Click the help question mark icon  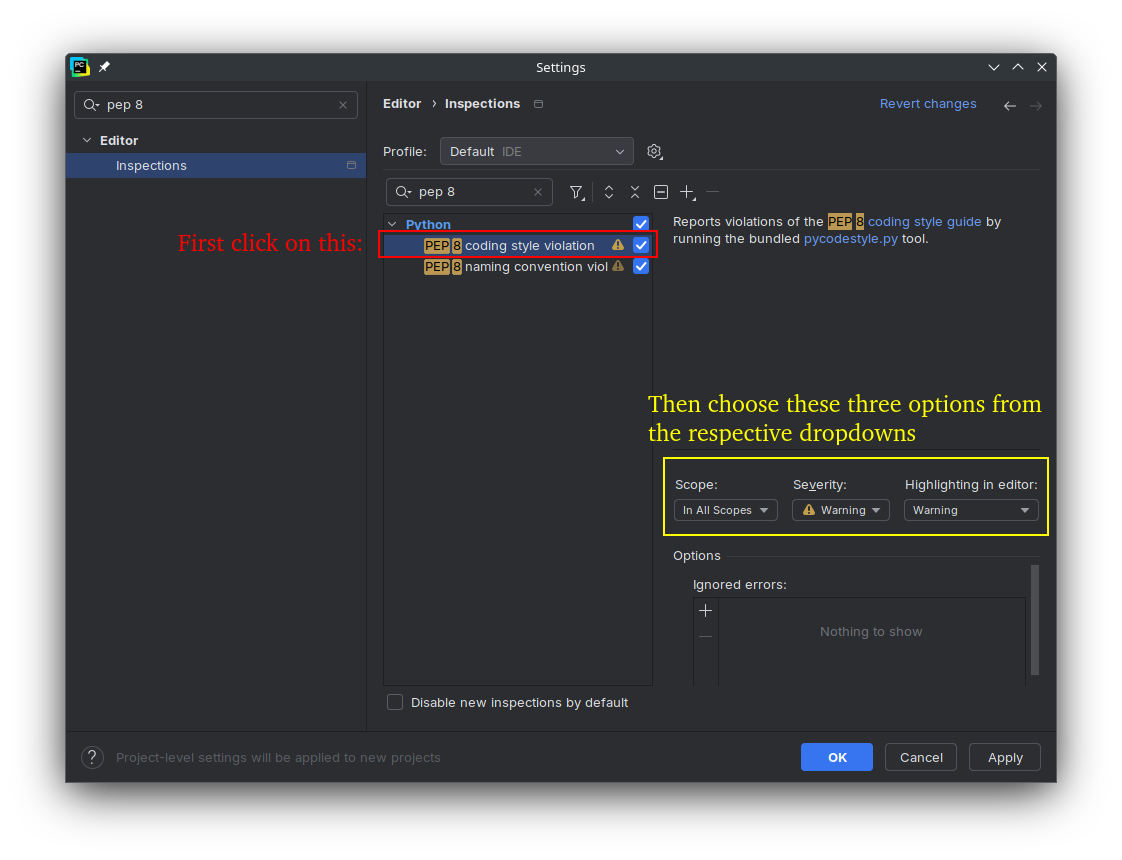[x=92, y=757]
